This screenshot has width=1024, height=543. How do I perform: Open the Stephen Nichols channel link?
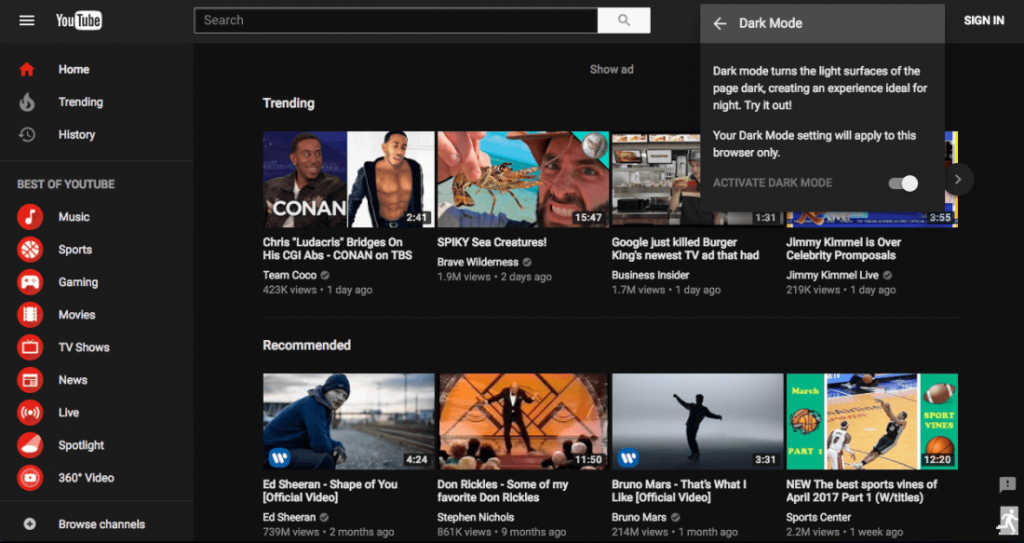[x=475, y=518]
